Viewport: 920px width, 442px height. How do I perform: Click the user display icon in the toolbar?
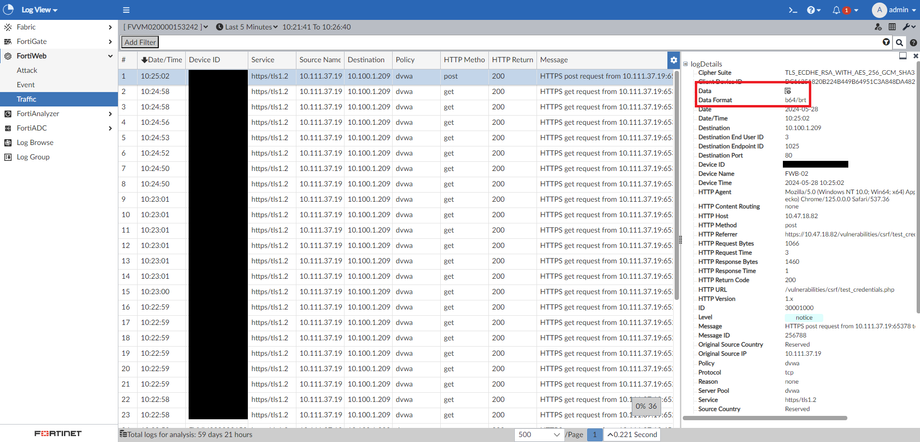(x=878, y=27)
